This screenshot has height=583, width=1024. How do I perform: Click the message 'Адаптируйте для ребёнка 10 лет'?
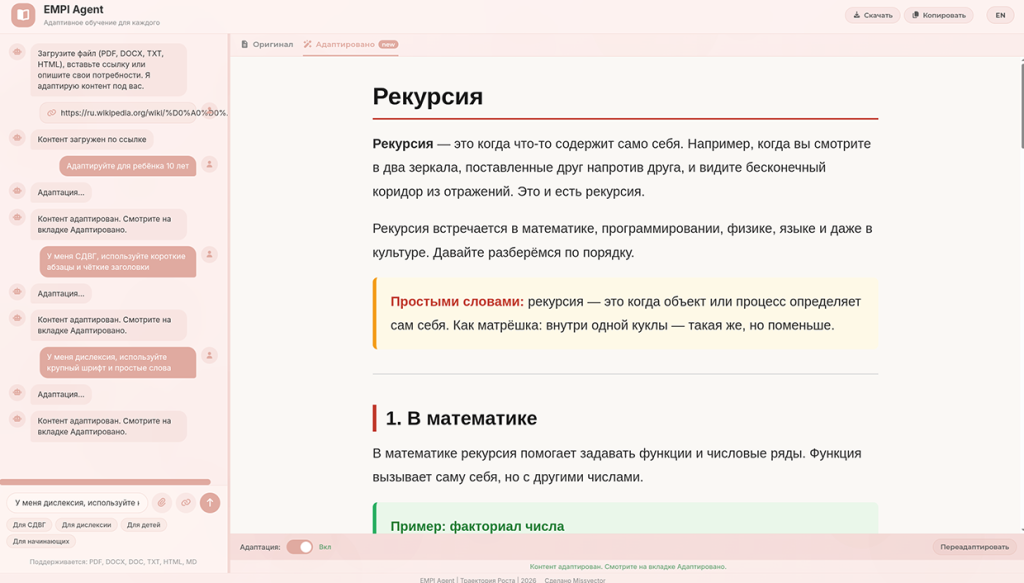127,166
